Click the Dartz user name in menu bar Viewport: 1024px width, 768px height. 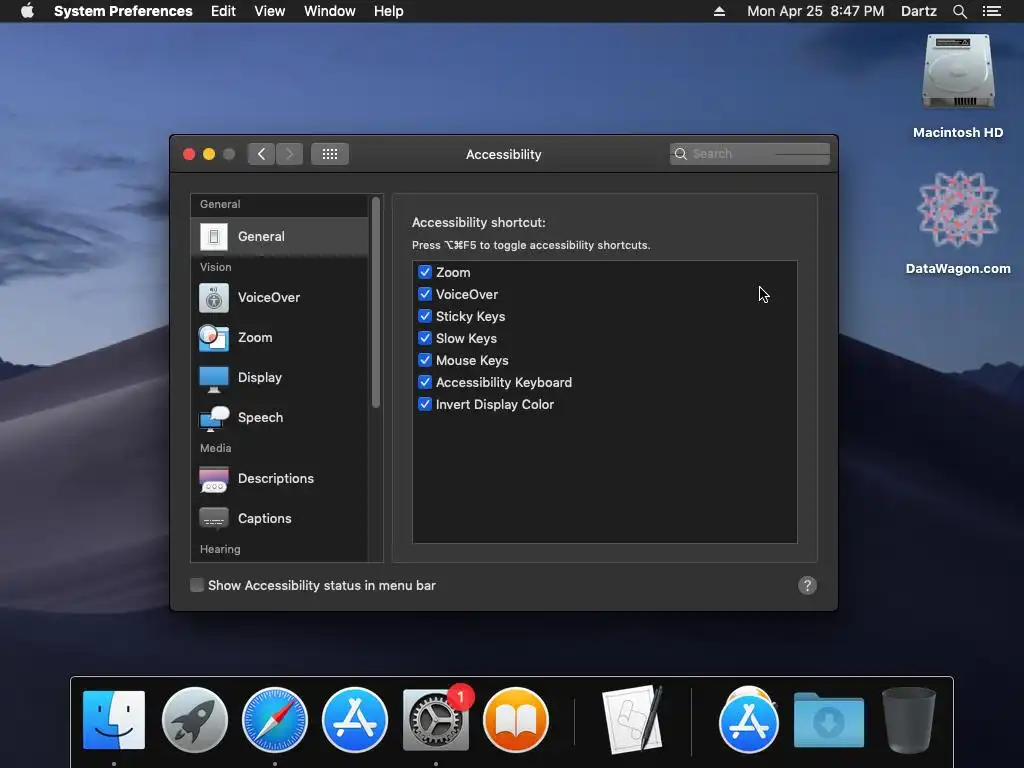tap(919, 11)
